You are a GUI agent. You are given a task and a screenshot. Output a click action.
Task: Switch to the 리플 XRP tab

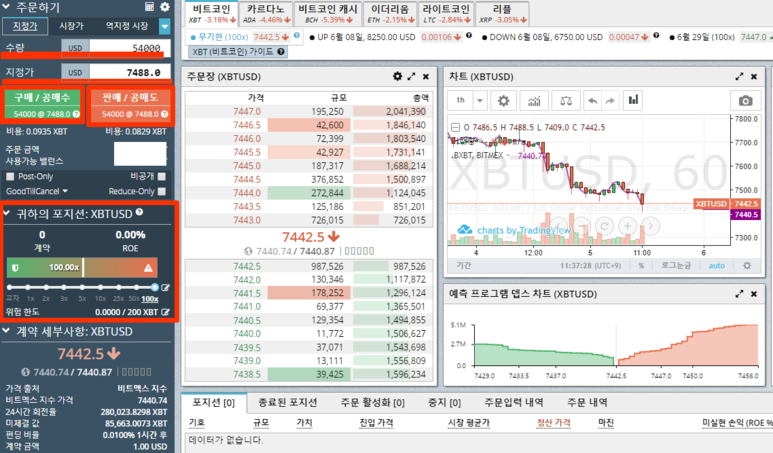point(503,13)
